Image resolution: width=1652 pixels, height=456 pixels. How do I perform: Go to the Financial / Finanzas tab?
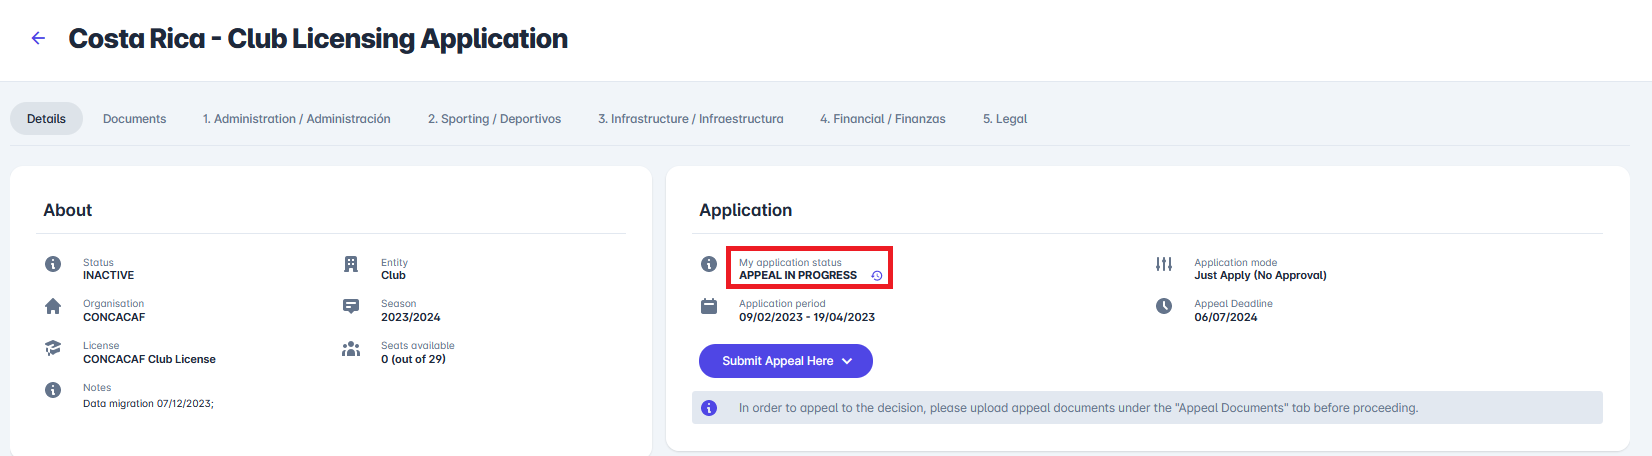pos(882,118)
